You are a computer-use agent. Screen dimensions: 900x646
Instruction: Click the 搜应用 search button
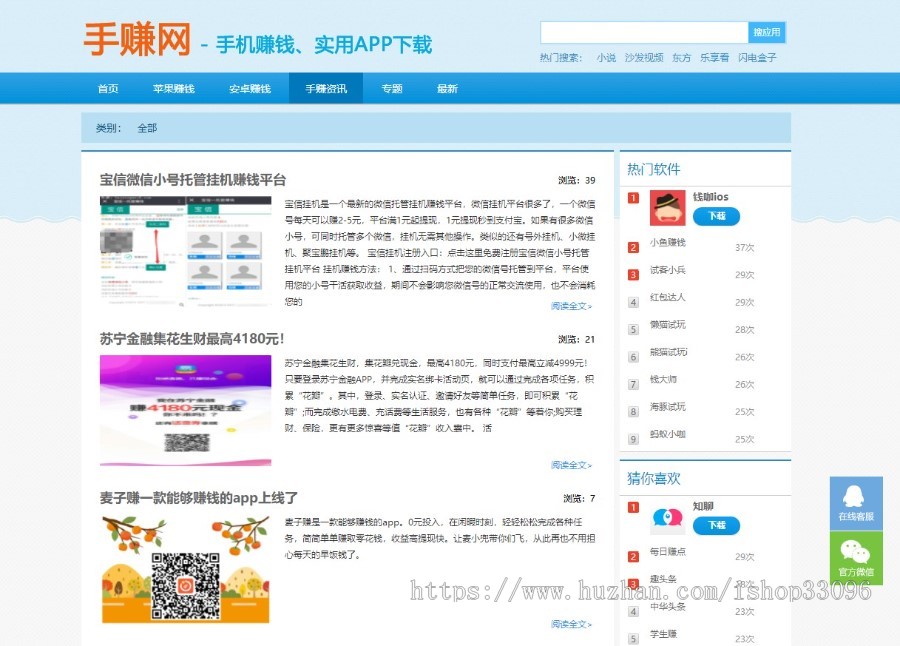point(769,31)
